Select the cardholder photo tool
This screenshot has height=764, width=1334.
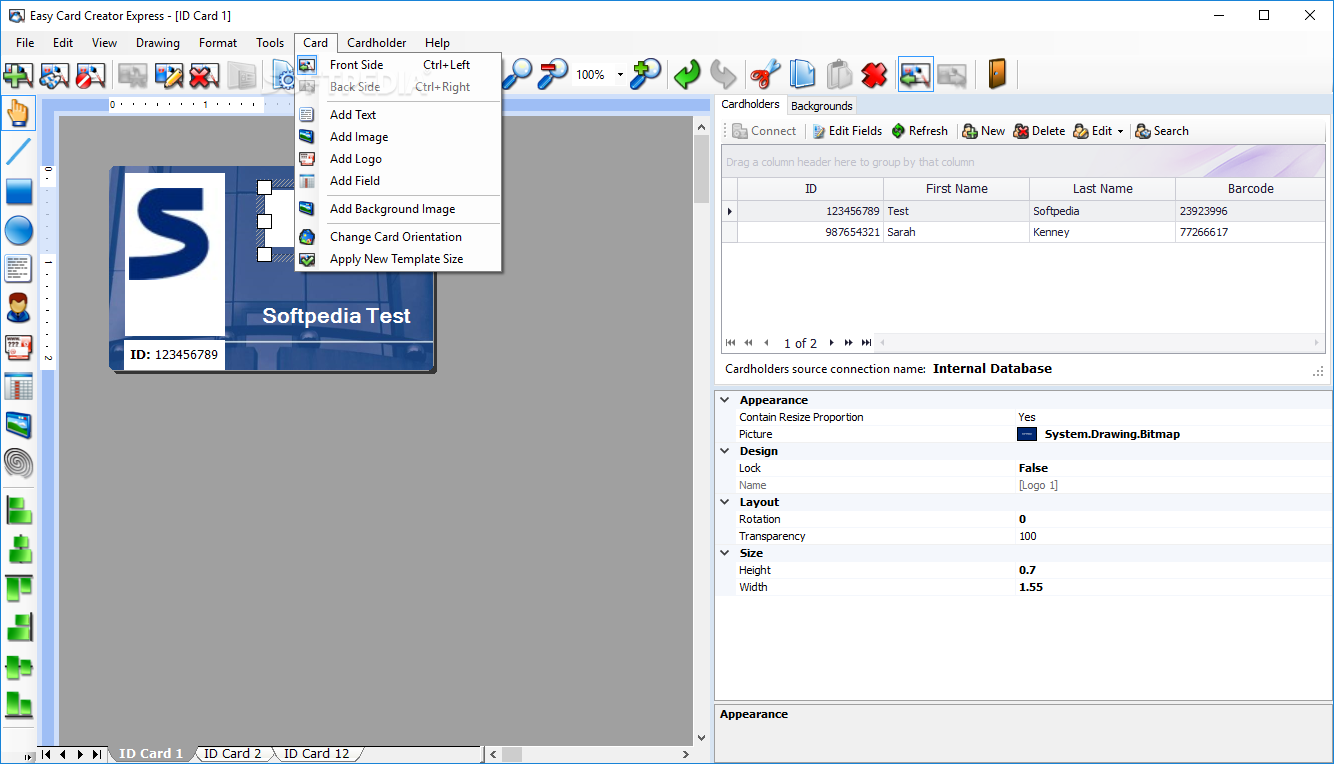pos(18,308)
